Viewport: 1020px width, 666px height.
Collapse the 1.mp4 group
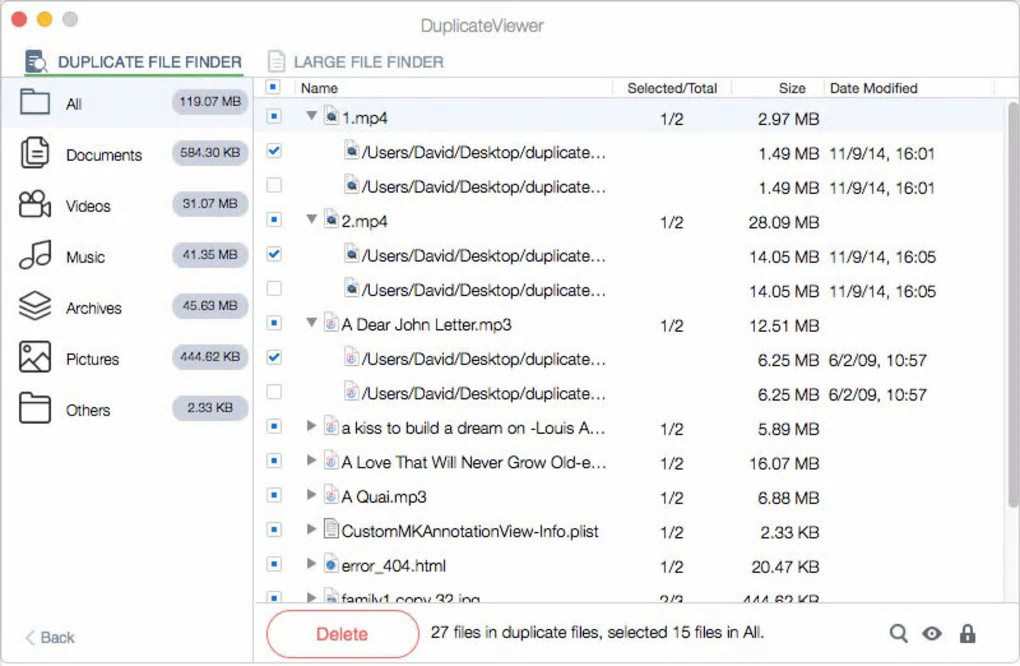point(312,116)
